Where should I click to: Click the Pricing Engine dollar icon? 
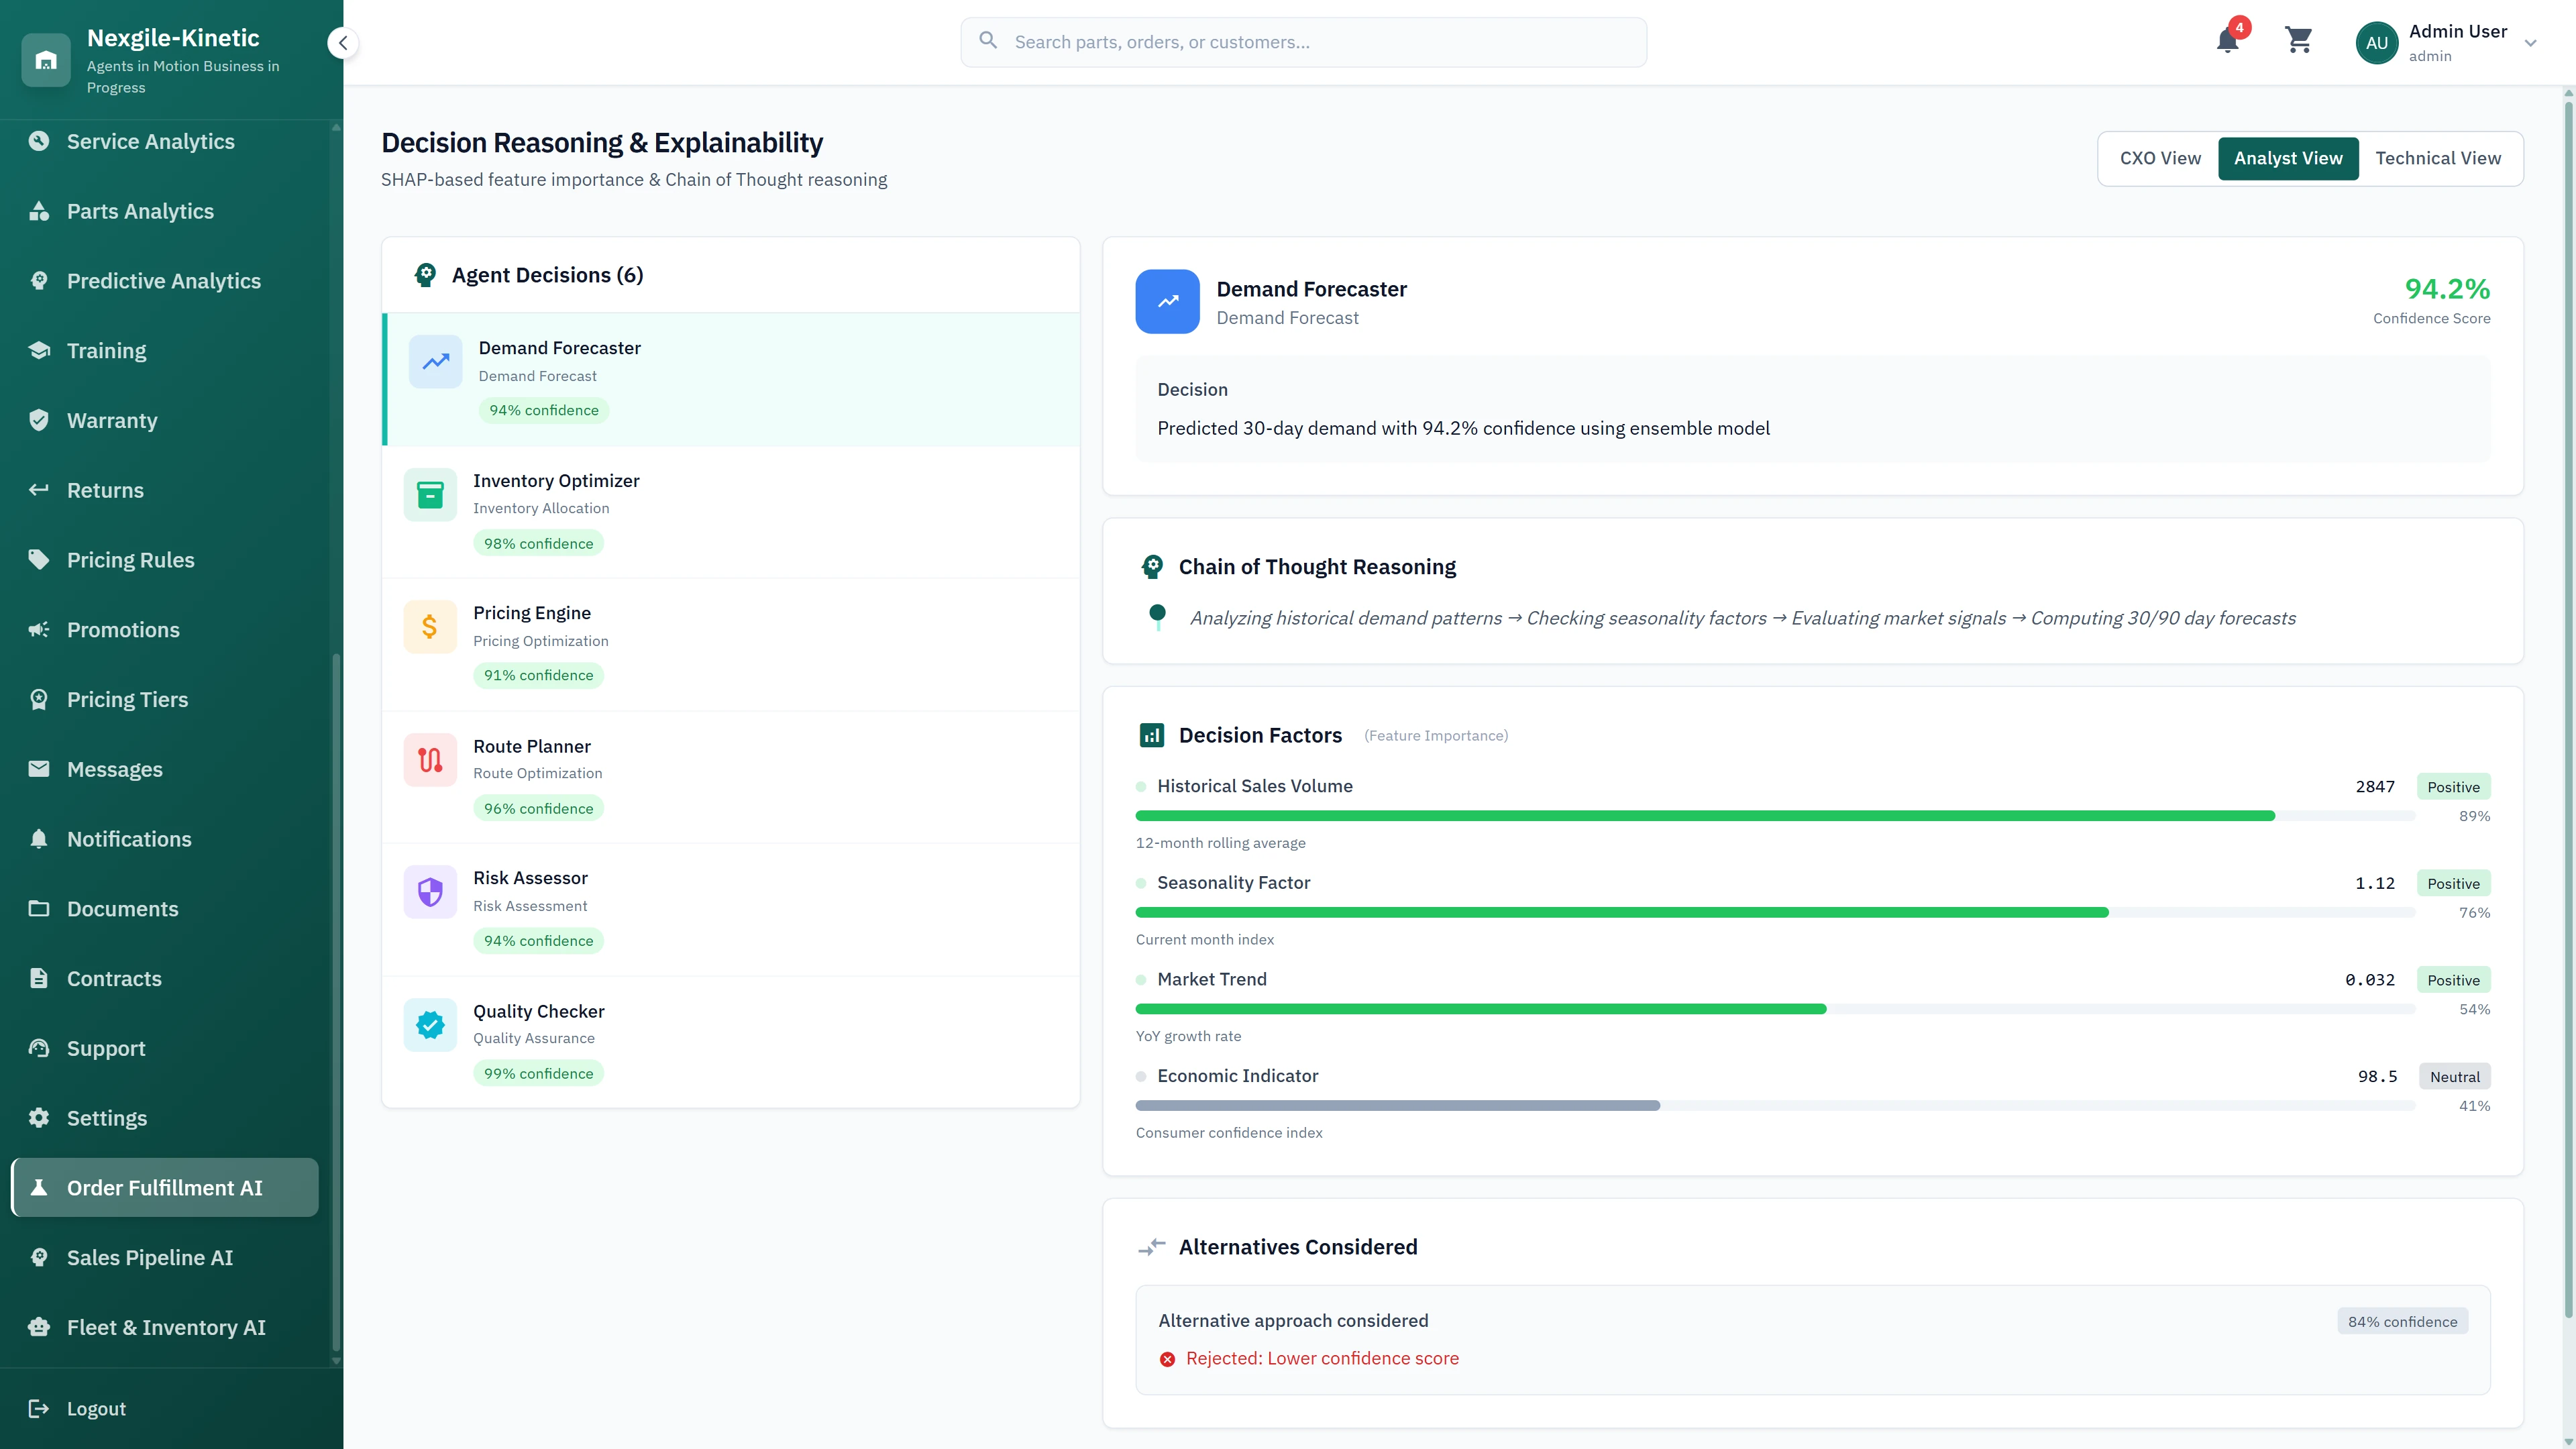429,626
